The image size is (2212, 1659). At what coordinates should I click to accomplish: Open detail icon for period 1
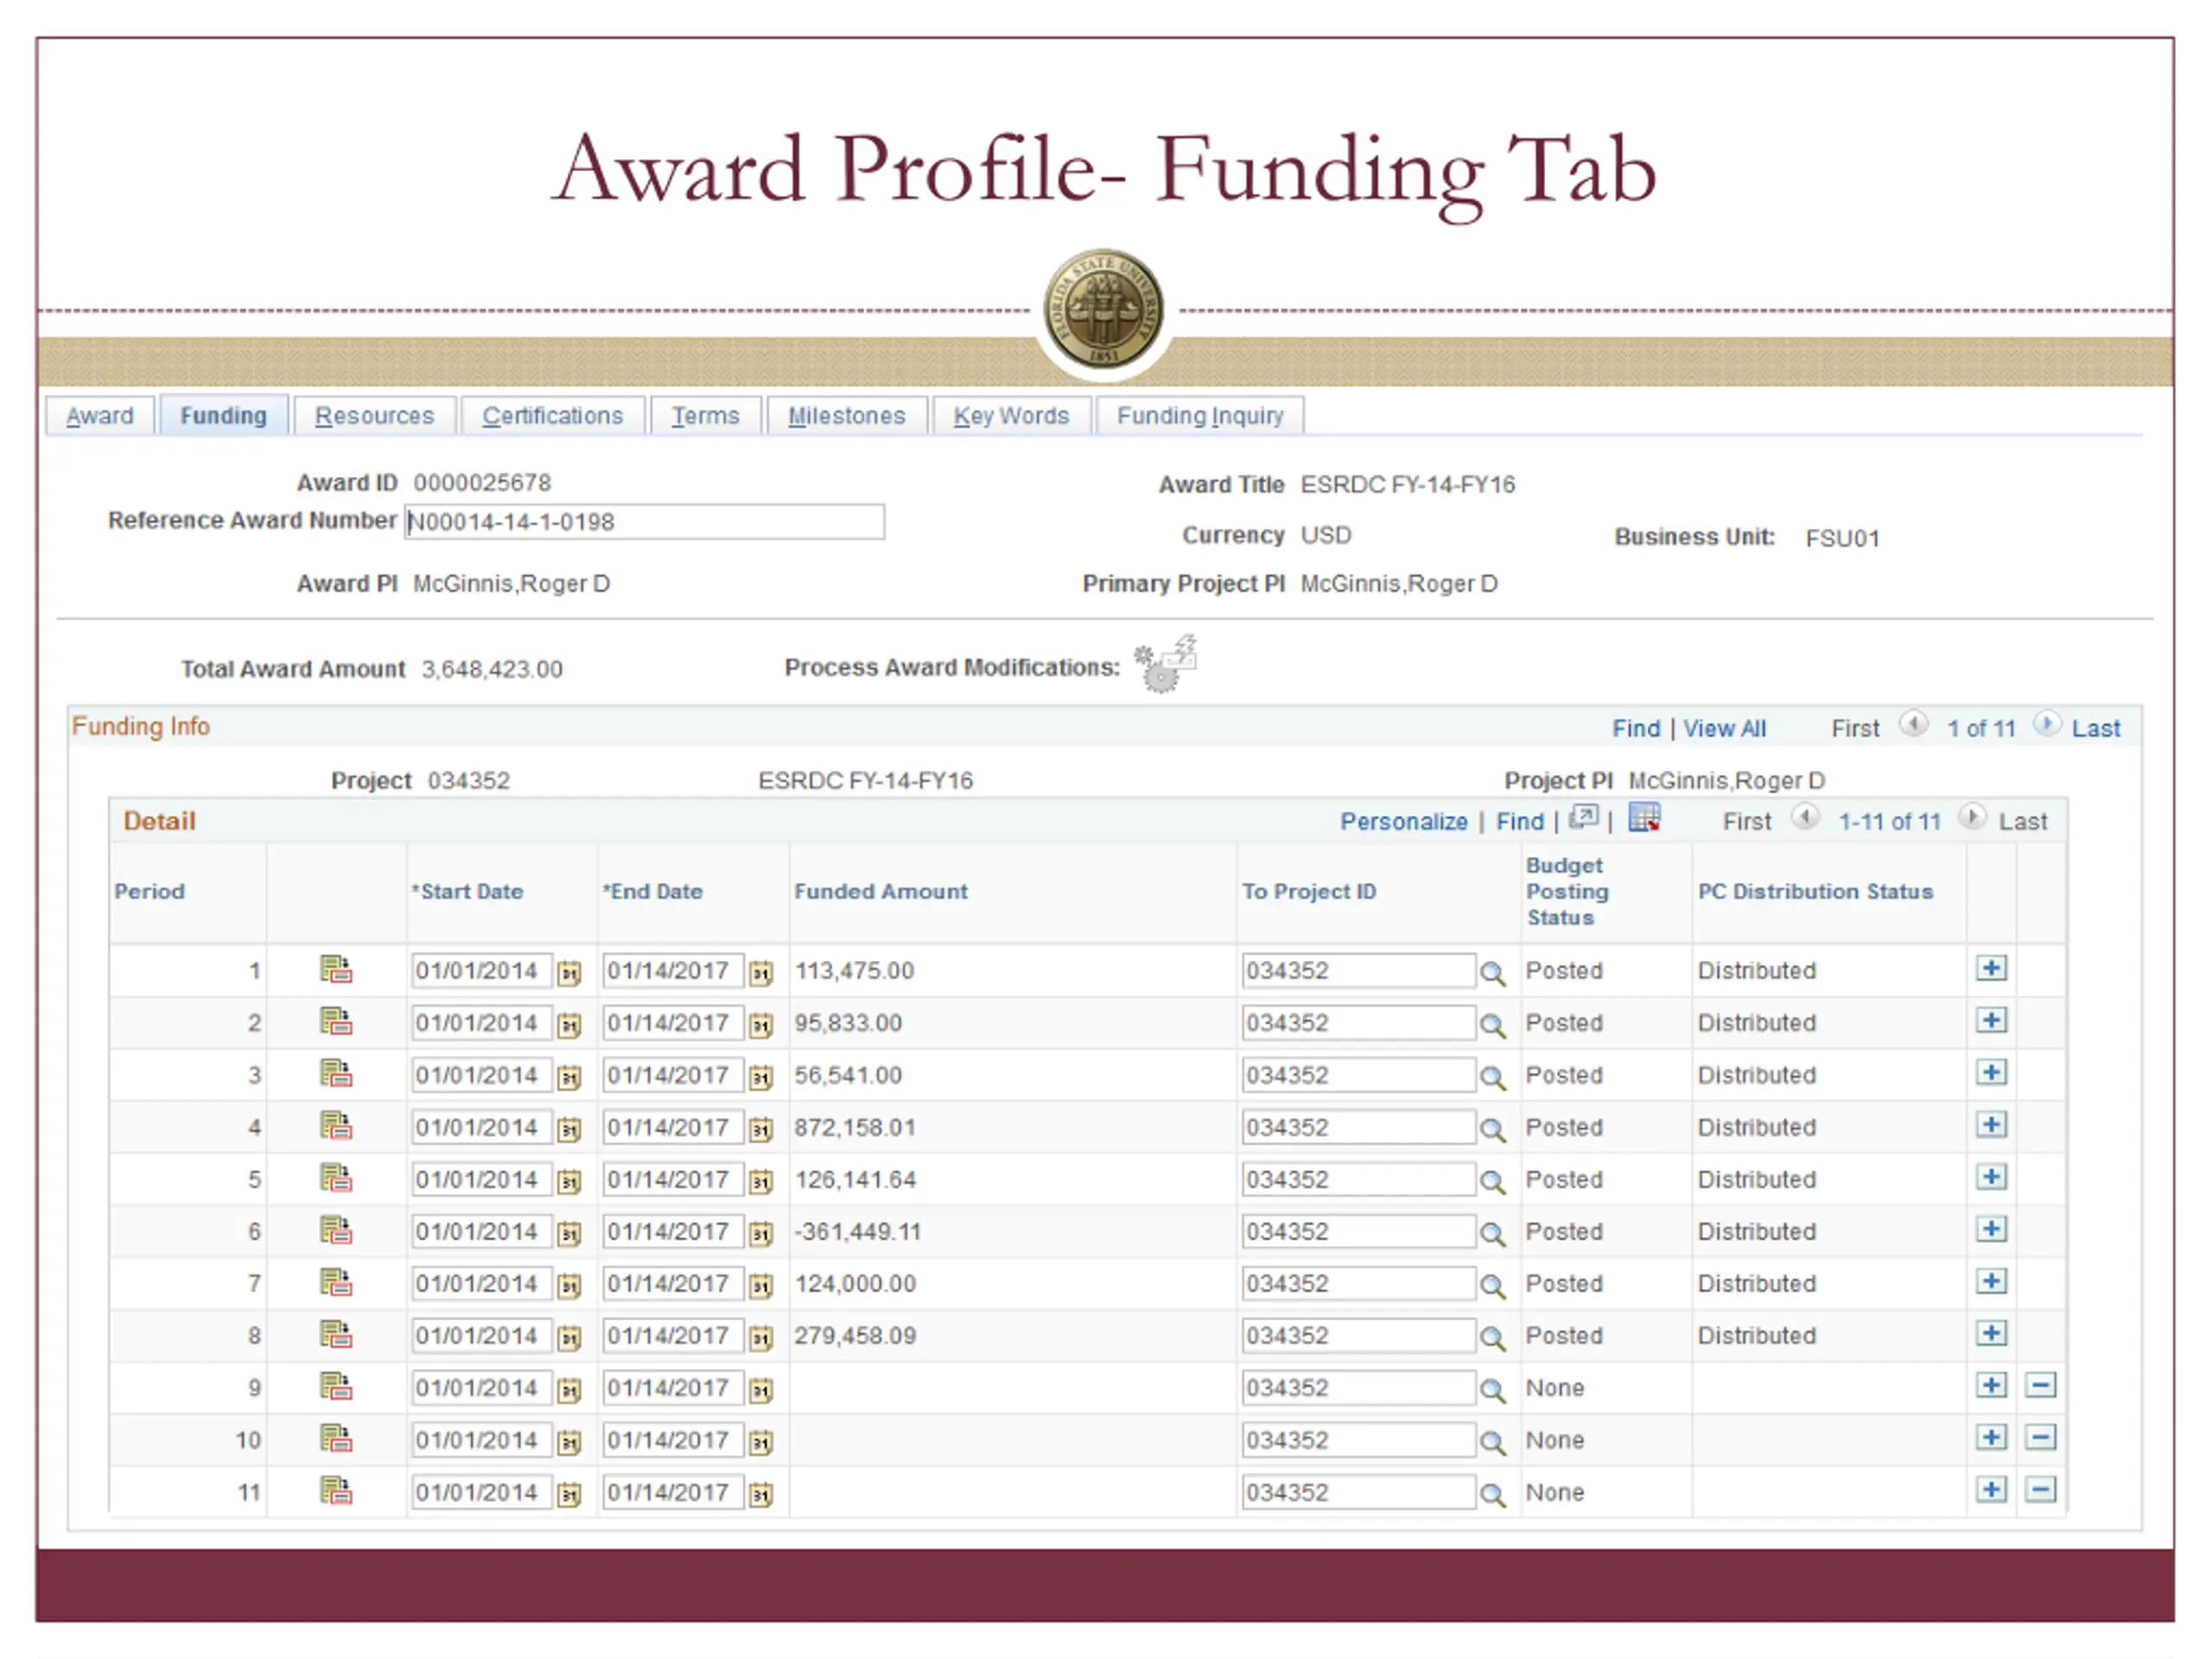click(x=336, y=969)
